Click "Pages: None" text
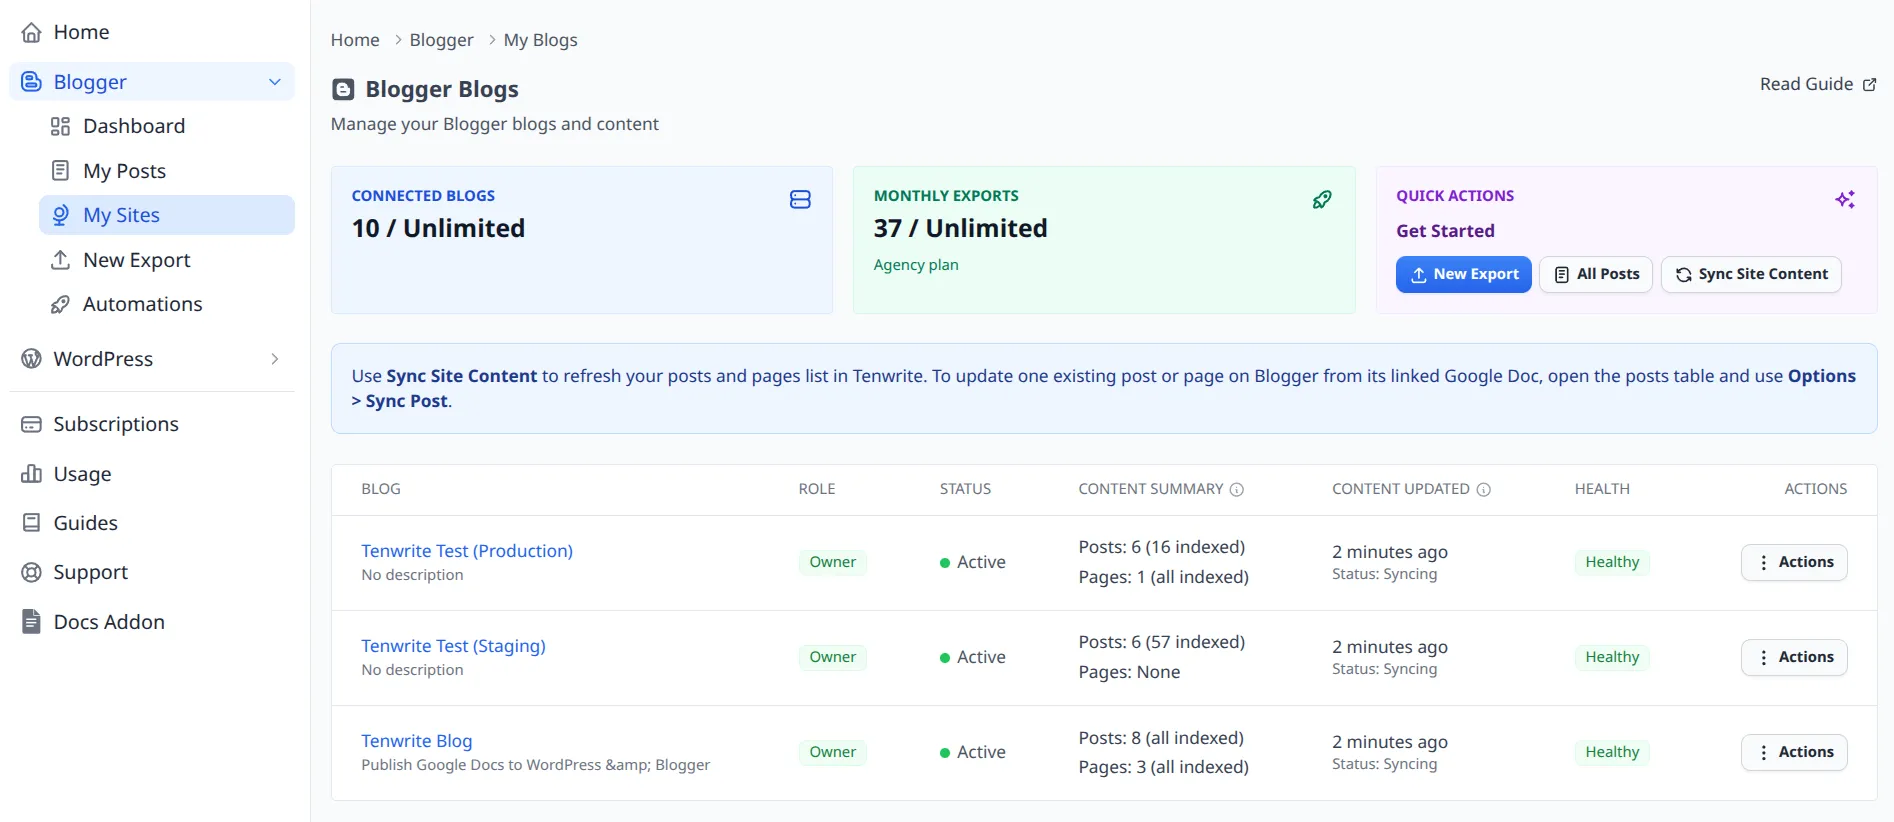 tap(1129, 672)
